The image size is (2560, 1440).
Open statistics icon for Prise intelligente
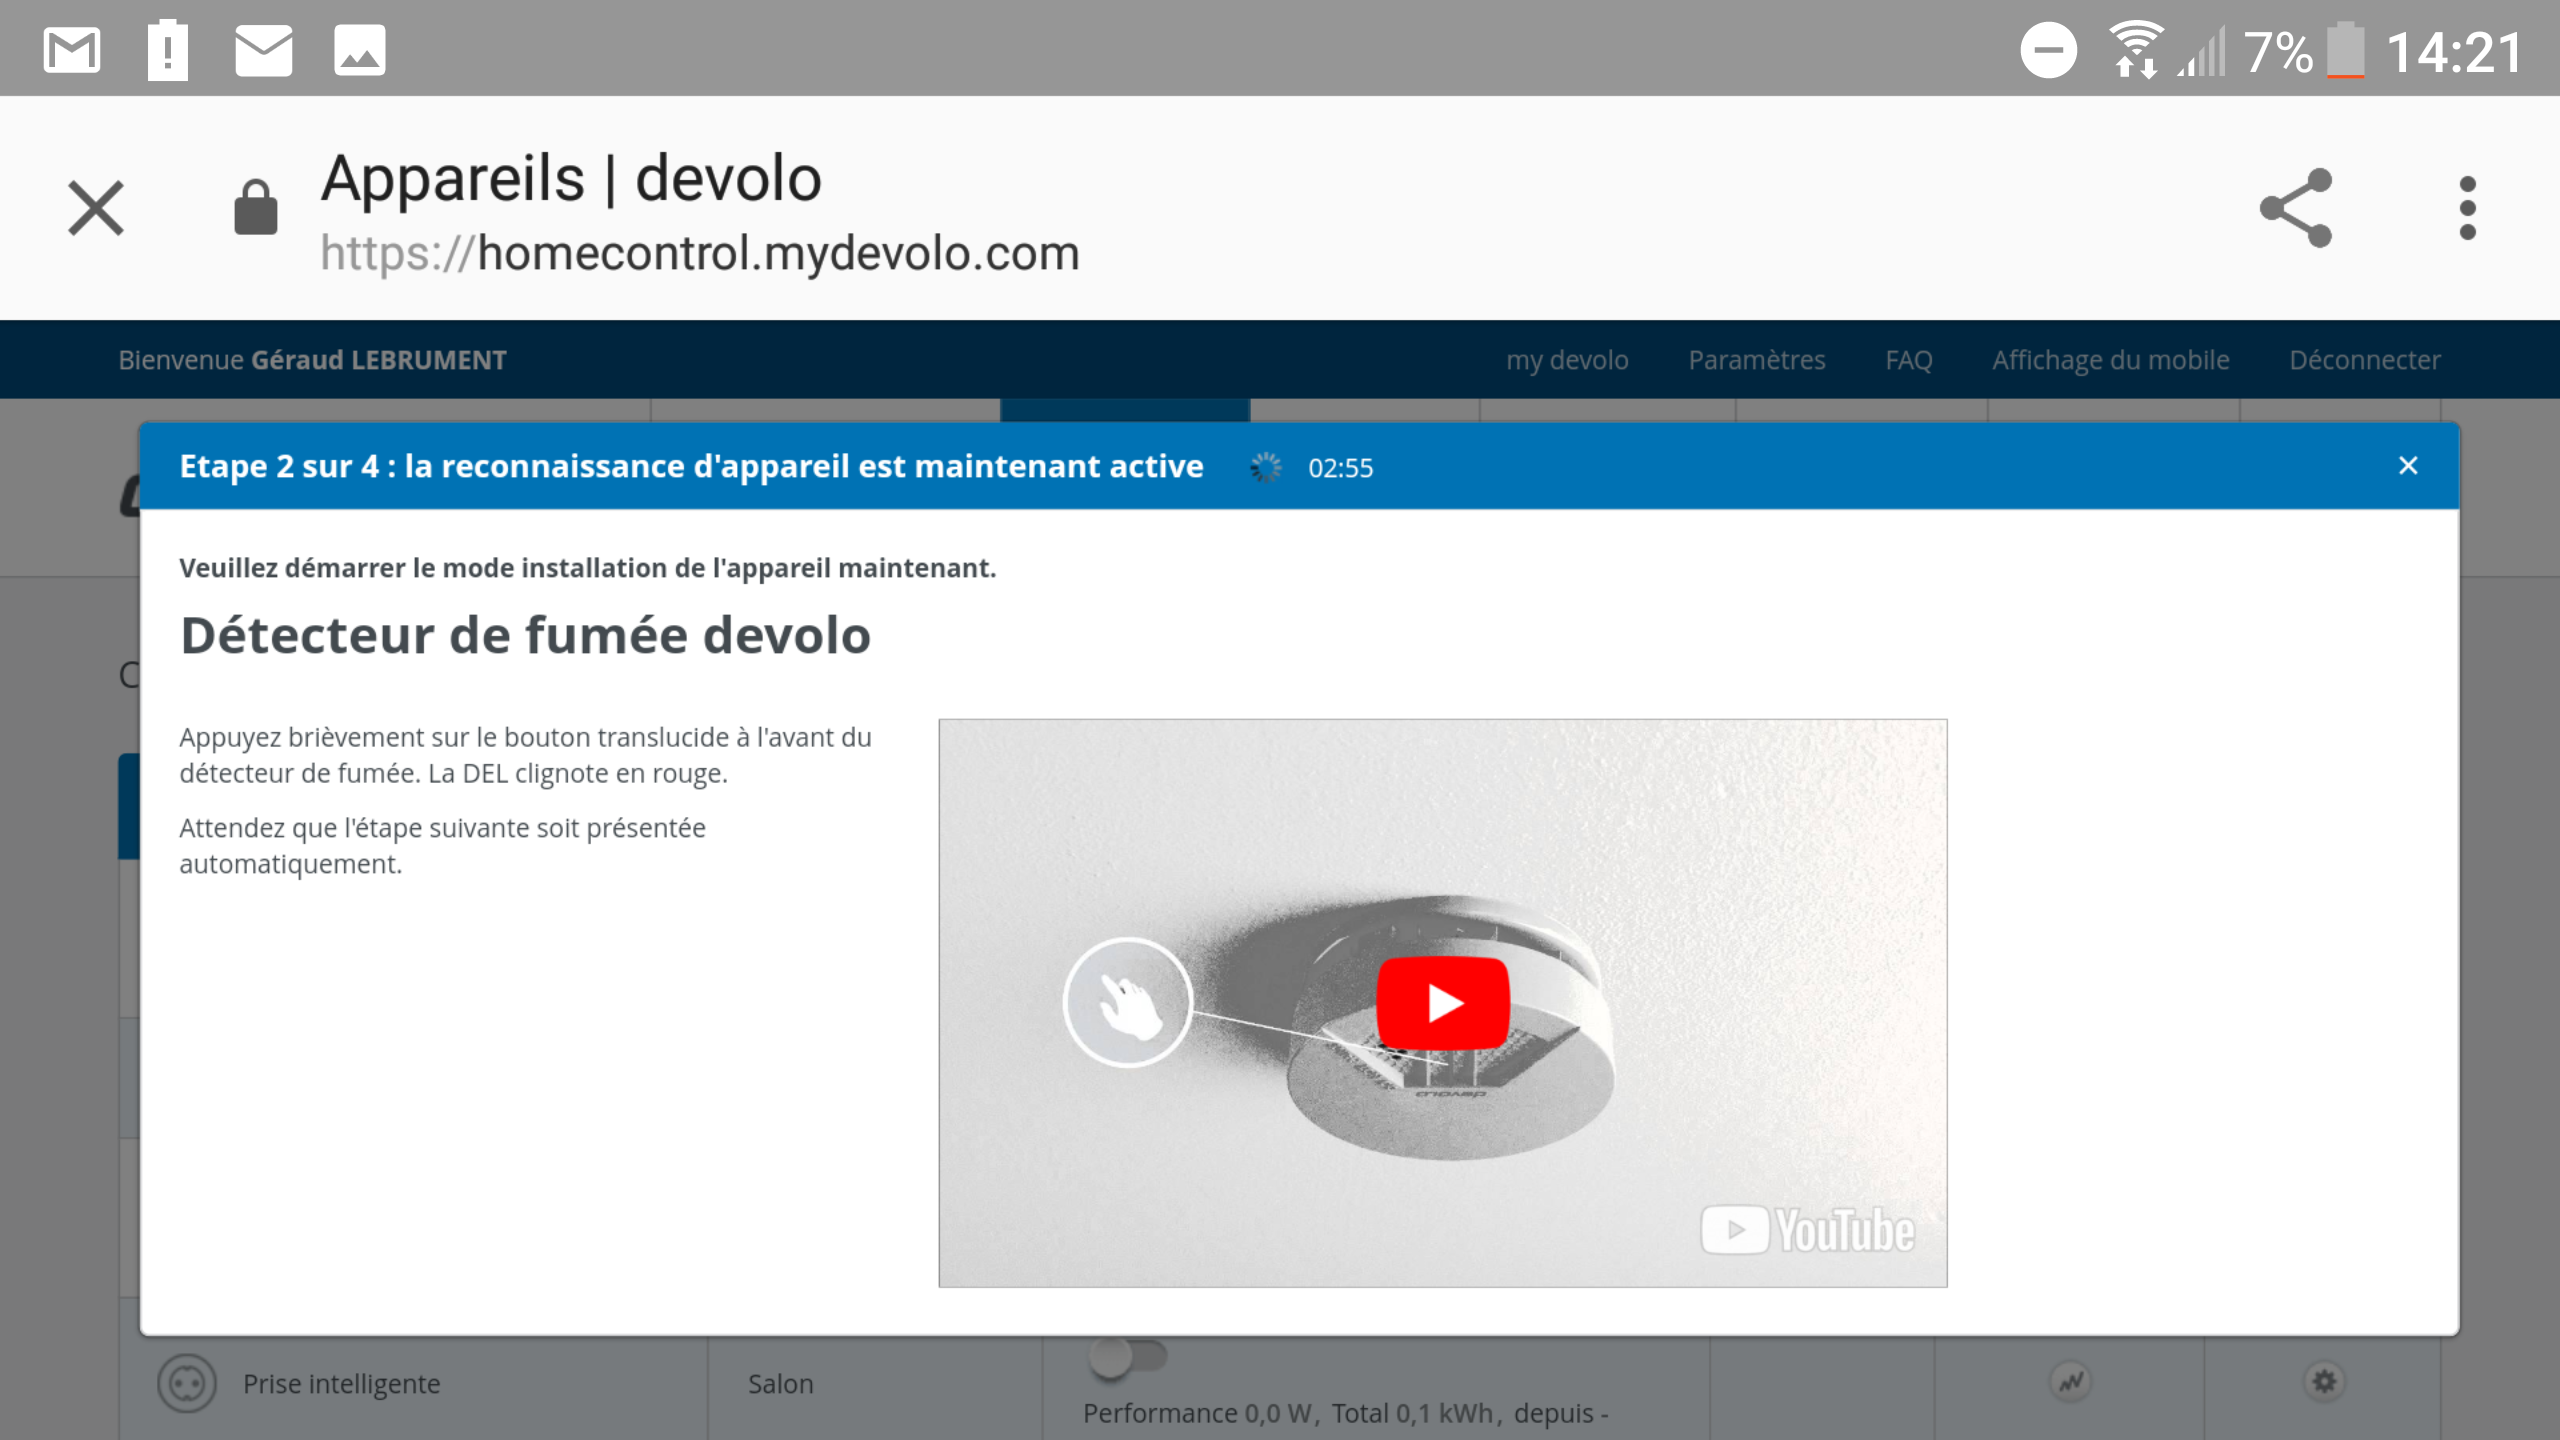pyautogui.click(x=2071, y=1382)
